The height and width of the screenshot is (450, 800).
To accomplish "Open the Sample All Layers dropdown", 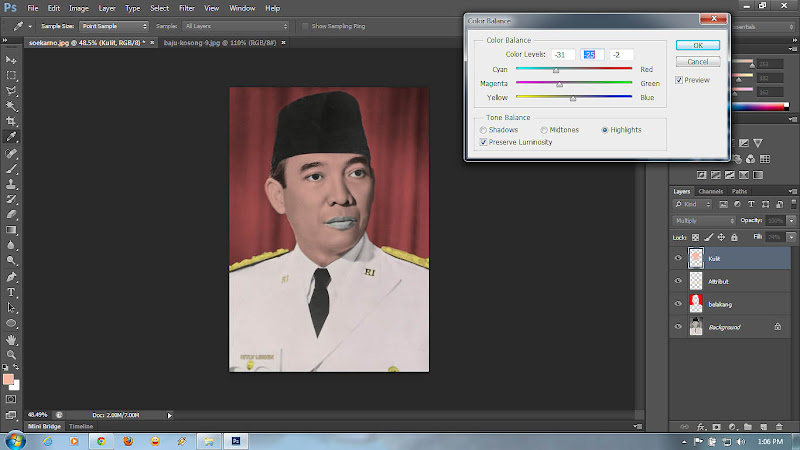I will click(236, 26).
